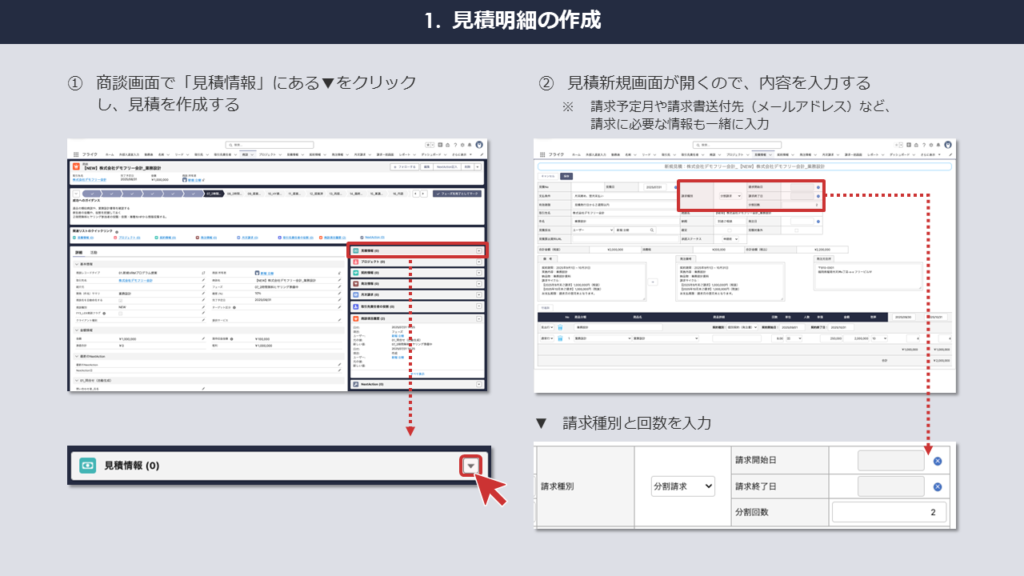Expand the プロジェクト related list dropdown
This screenshot has height=576, width=1024.
click(480, 261)
